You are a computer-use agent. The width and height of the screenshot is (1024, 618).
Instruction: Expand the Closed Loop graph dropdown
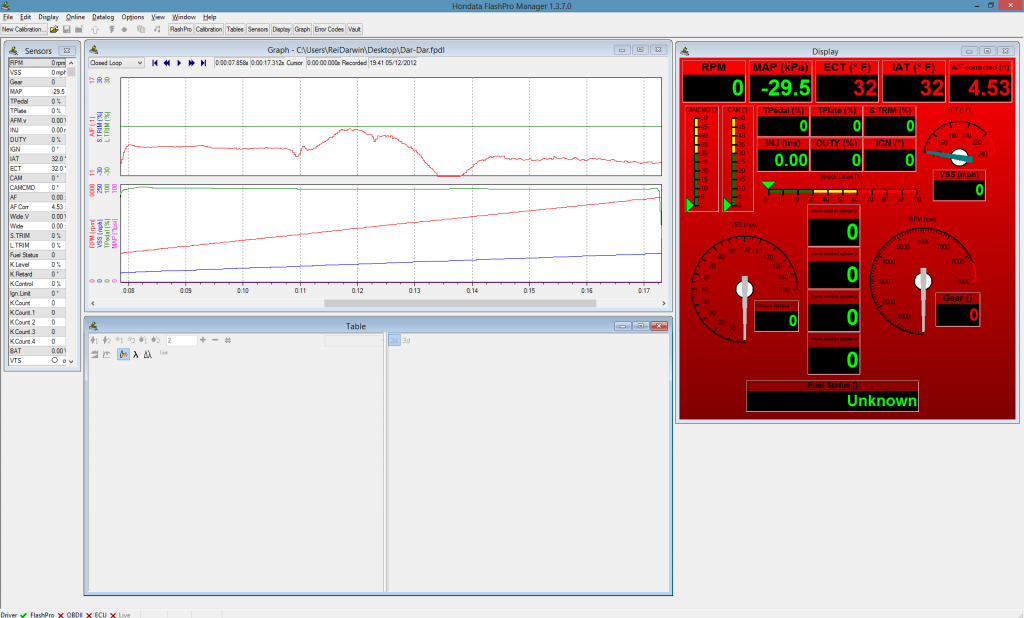[x=116, y=63]
